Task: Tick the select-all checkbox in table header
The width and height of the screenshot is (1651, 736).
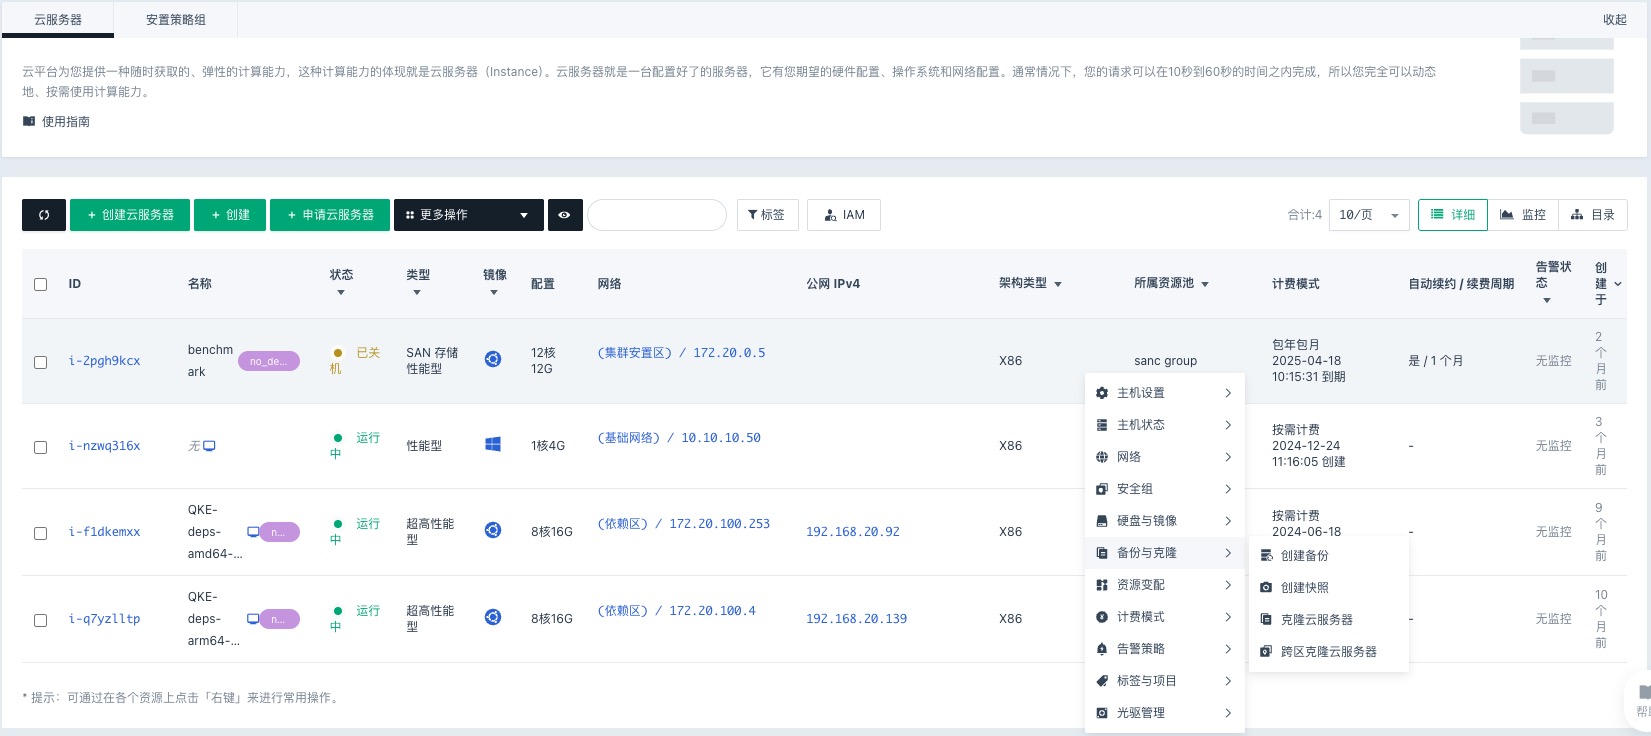Action: coord(41,284)
